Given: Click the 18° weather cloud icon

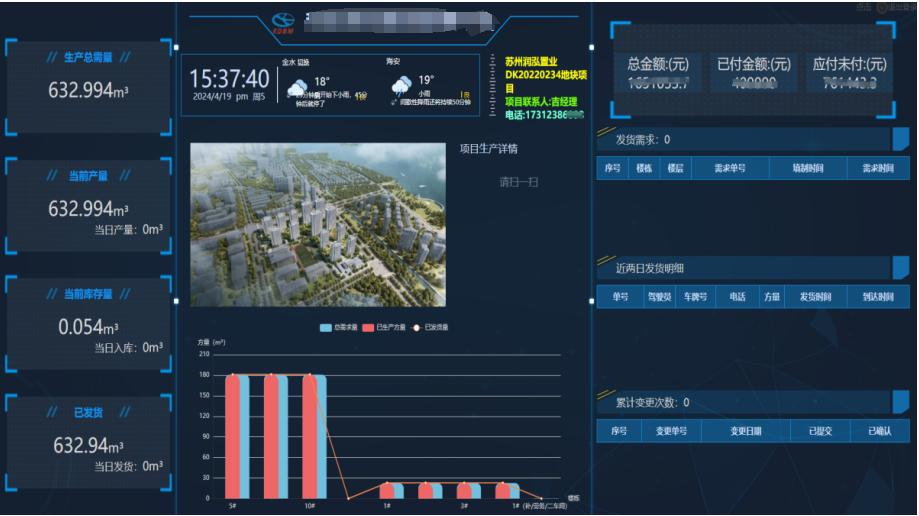Looking at the screenshot, I should 299,88.
